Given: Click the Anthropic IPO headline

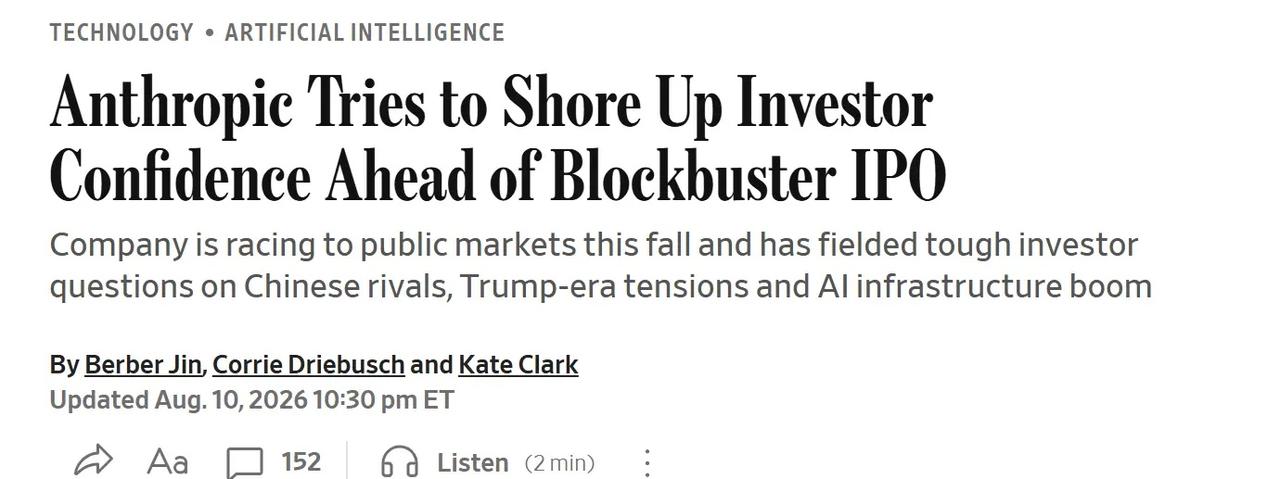Looking at the screenshot, I should click(498, 139).
